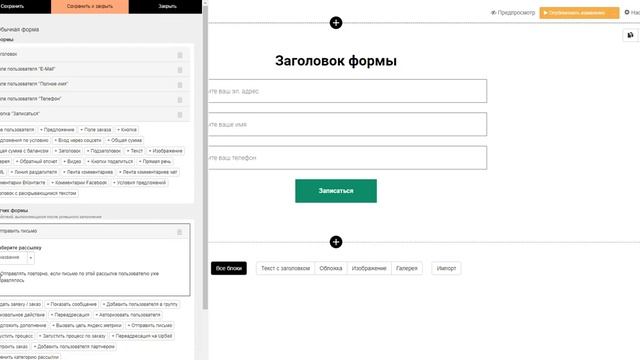640x360 pixels.
Task: Click the orange 'Опубликовать изменения' button
Action: click(x=579, y=13)
